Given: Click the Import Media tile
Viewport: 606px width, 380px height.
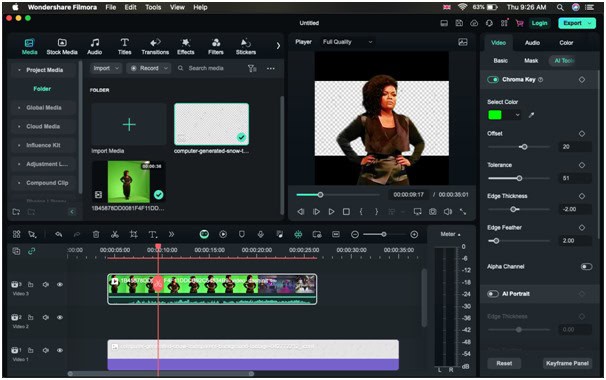Looking at the screenshot, I should coord(129,124).
